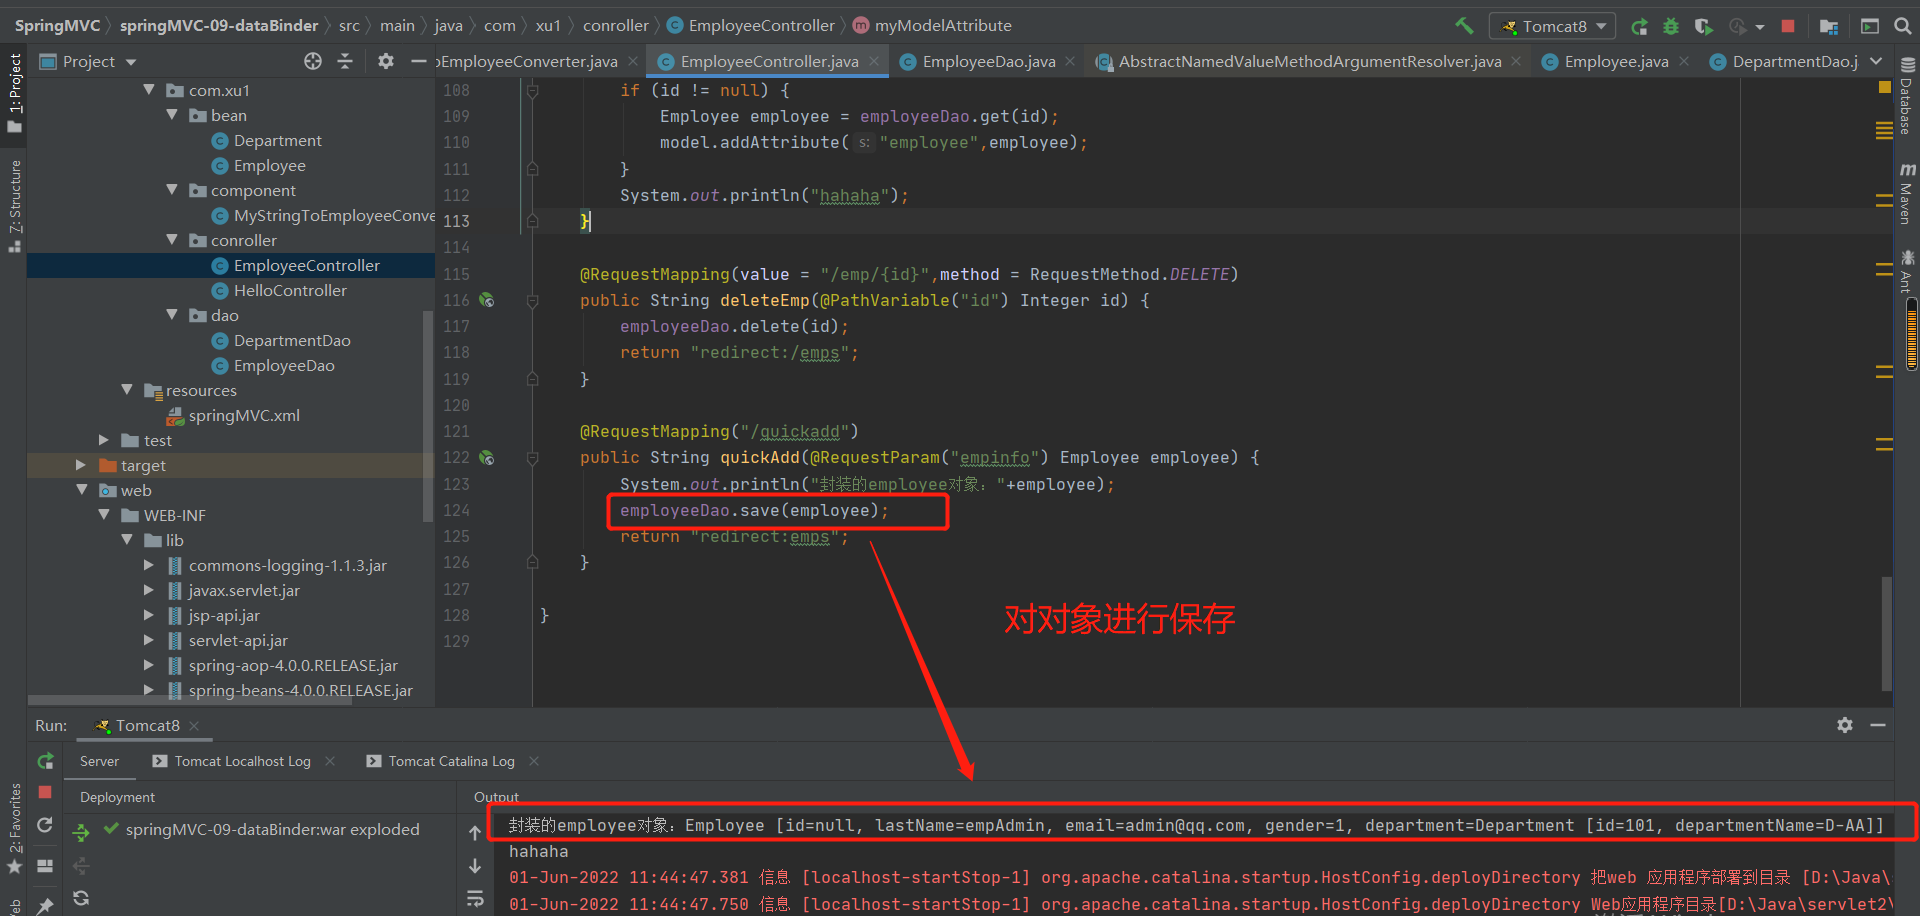
Task: Click the gutter run marker on line 116
Action: tap(487, 300)
